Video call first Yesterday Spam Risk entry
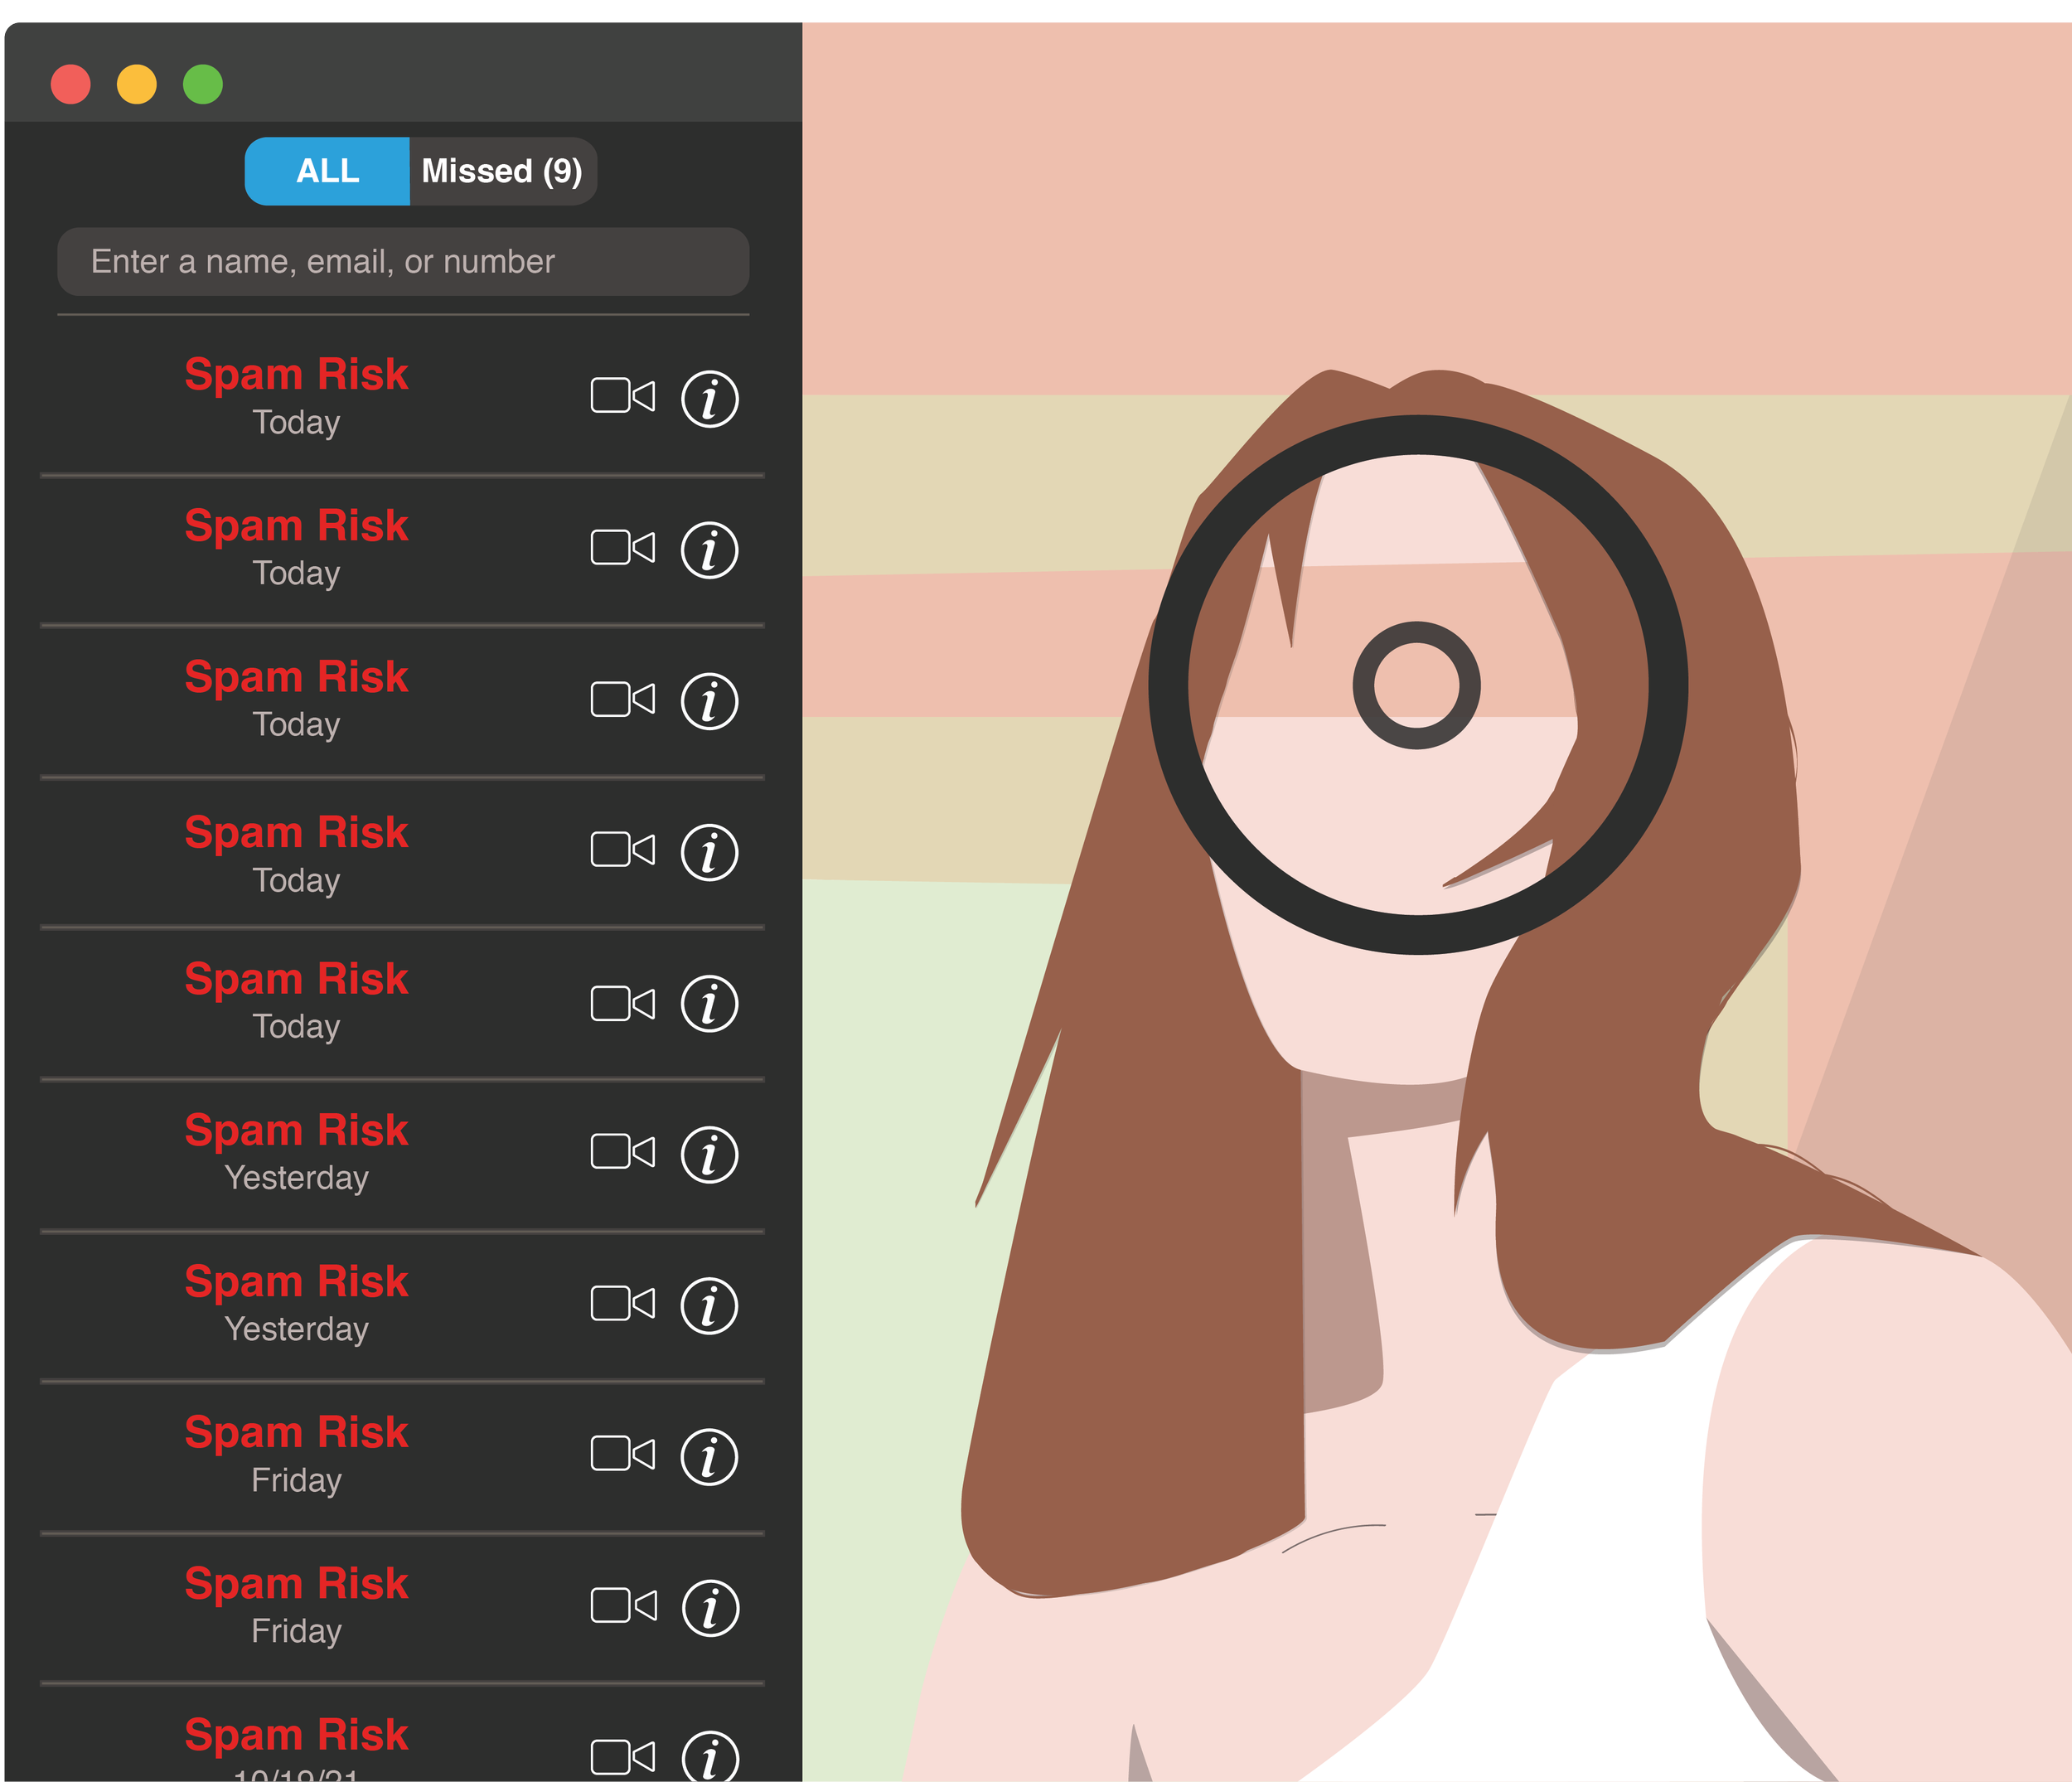 coord(622,1152)
